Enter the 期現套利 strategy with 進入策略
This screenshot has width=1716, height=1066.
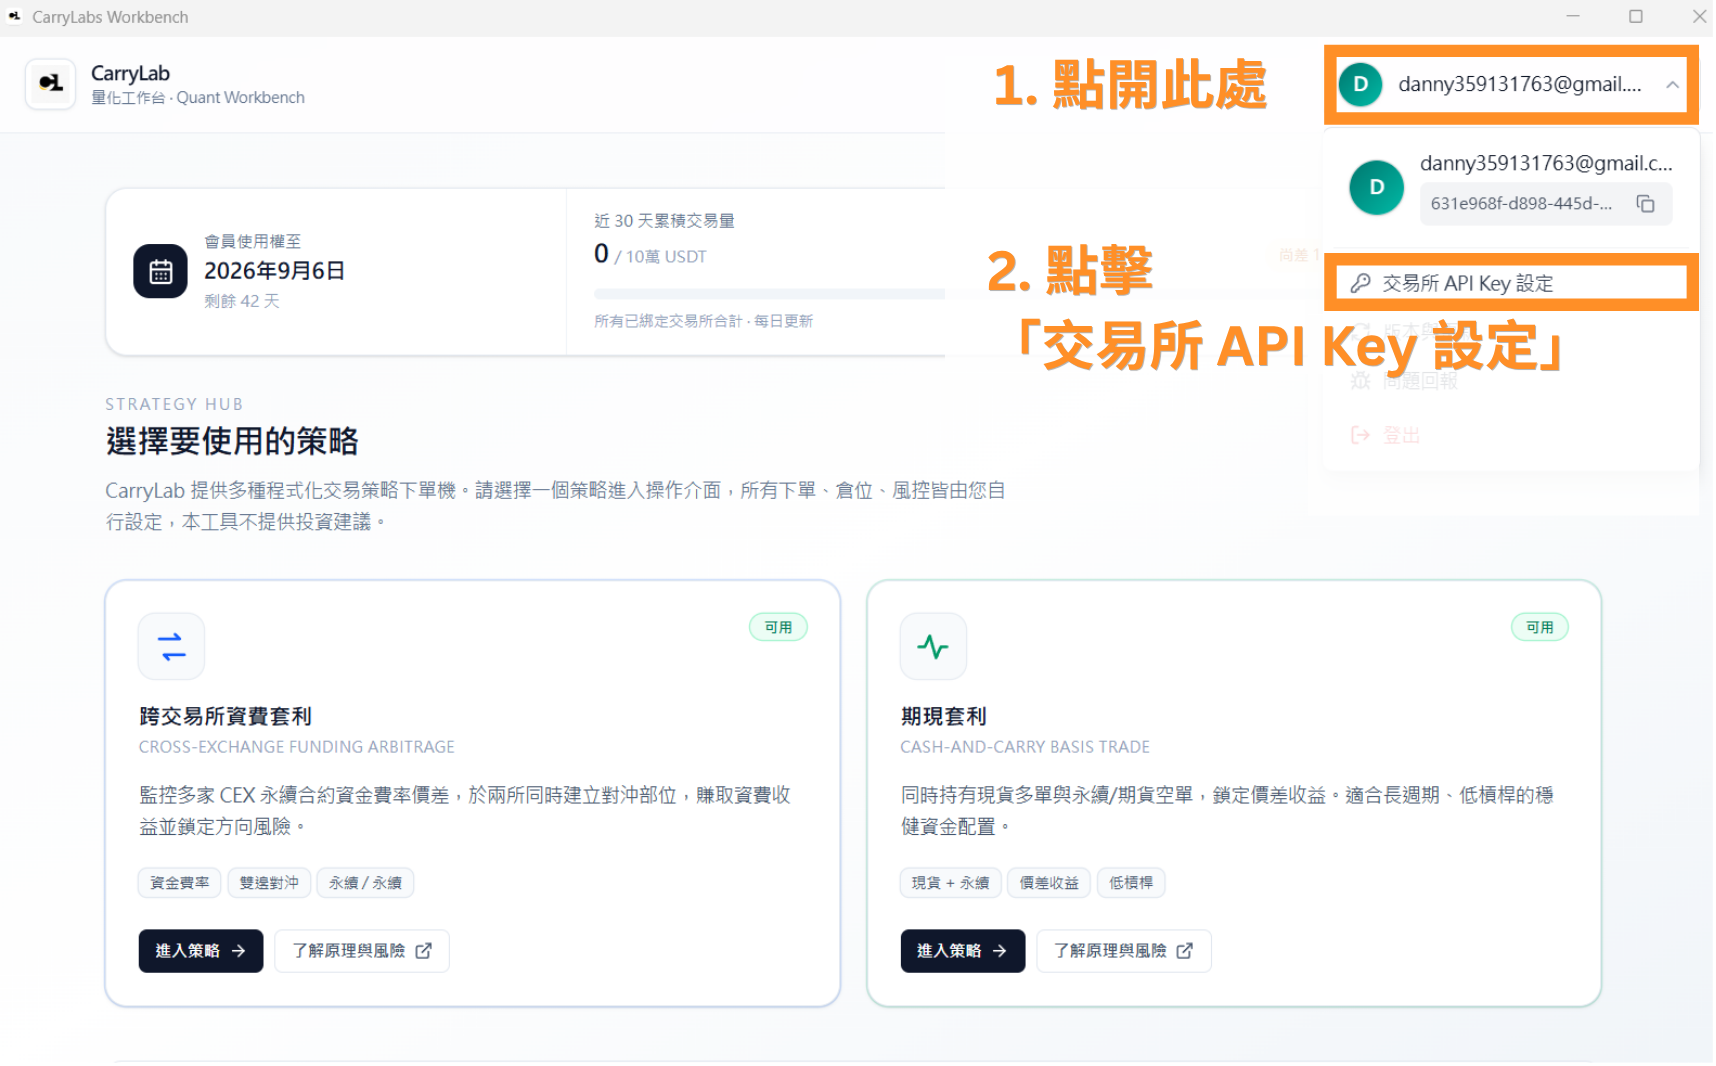coord(963,951)
